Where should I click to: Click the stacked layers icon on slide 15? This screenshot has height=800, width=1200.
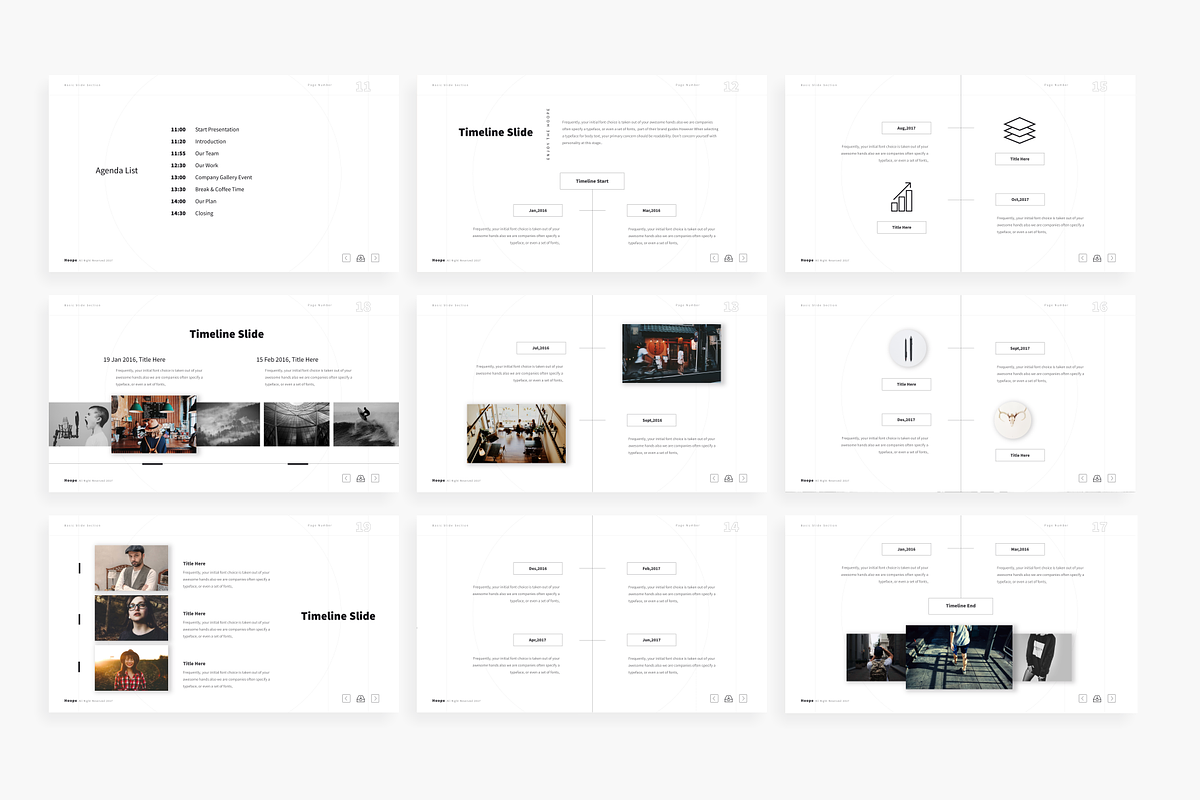pyautogui.click(x=1018, y=128)
